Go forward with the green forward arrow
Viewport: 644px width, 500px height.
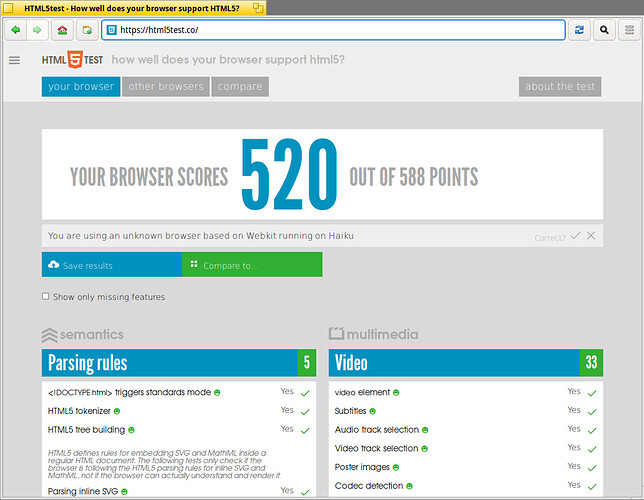point(37,30)
